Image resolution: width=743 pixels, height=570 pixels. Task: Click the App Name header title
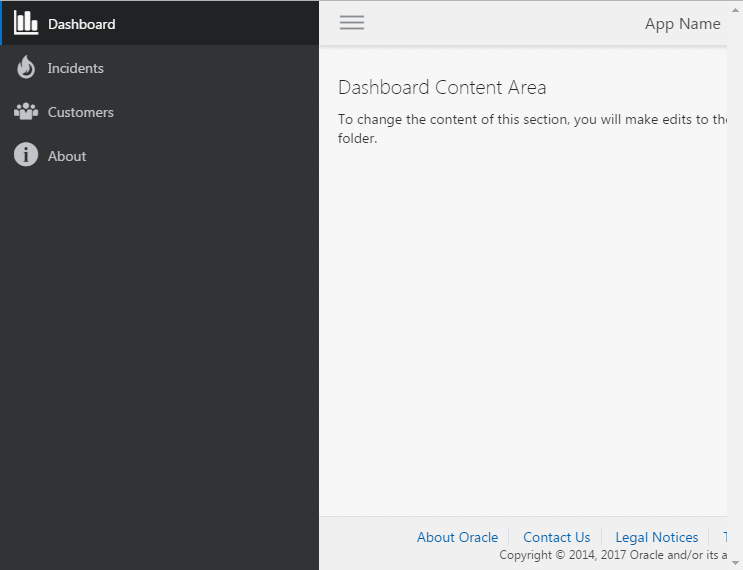682,24
